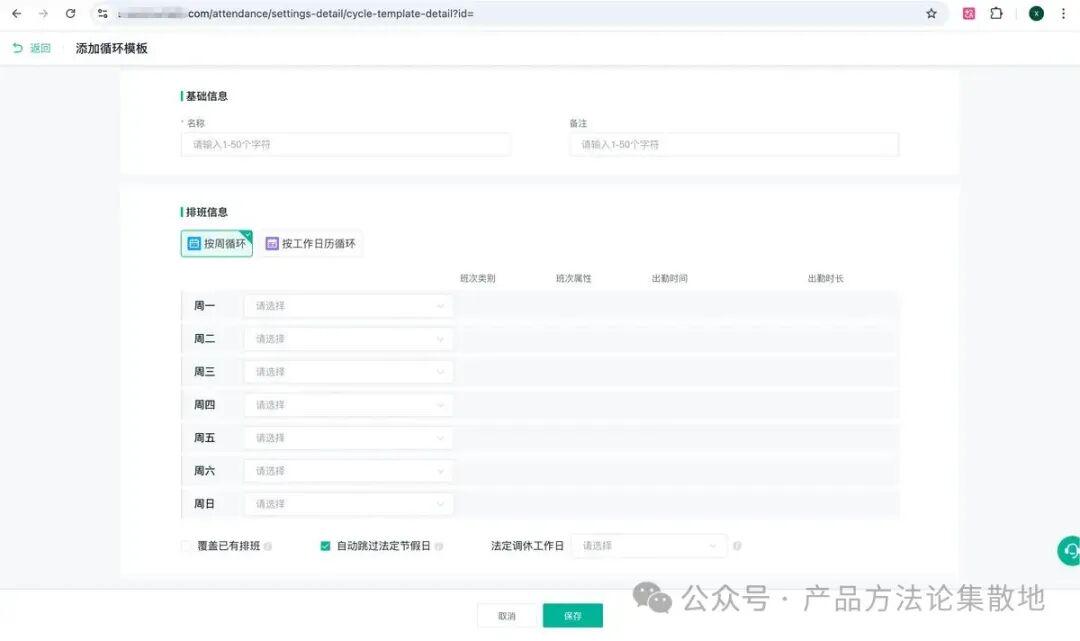Go back with browser back arrow
Screen dimensions: 1080x641
(17, 14)
